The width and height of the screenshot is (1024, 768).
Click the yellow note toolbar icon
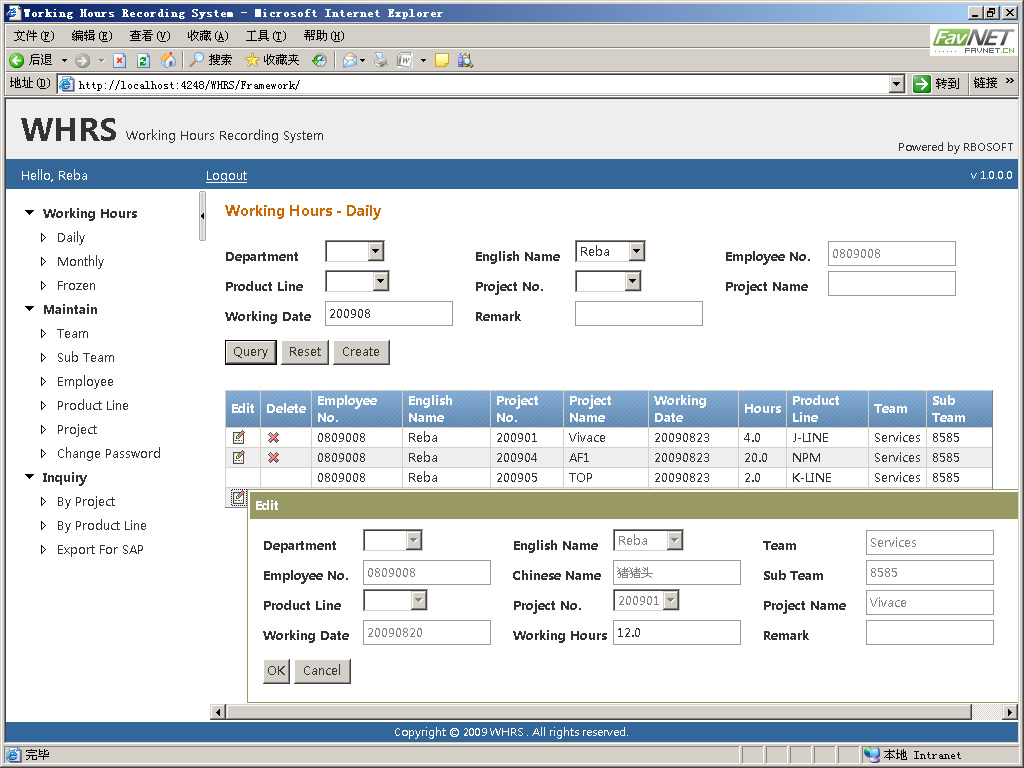(442, 60)
